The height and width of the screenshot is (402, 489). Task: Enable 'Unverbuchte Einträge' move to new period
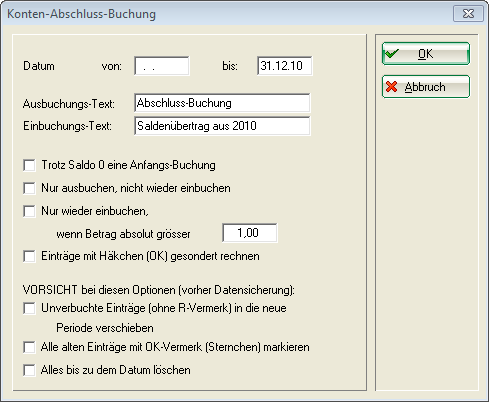coord(29,308)
